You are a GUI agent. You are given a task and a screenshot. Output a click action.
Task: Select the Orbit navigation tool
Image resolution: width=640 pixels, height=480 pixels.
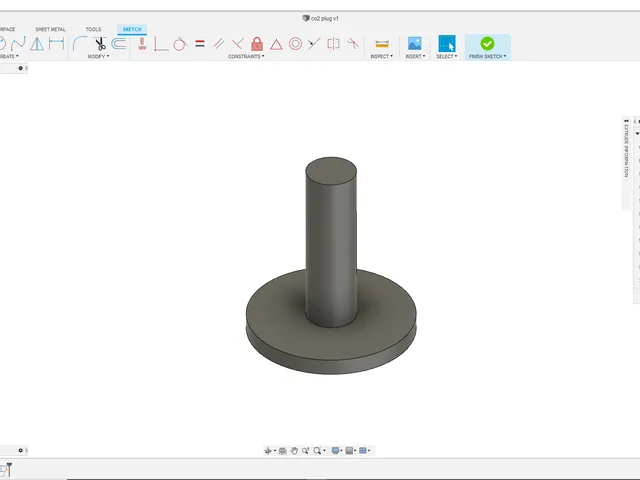(x=268, y=451)
